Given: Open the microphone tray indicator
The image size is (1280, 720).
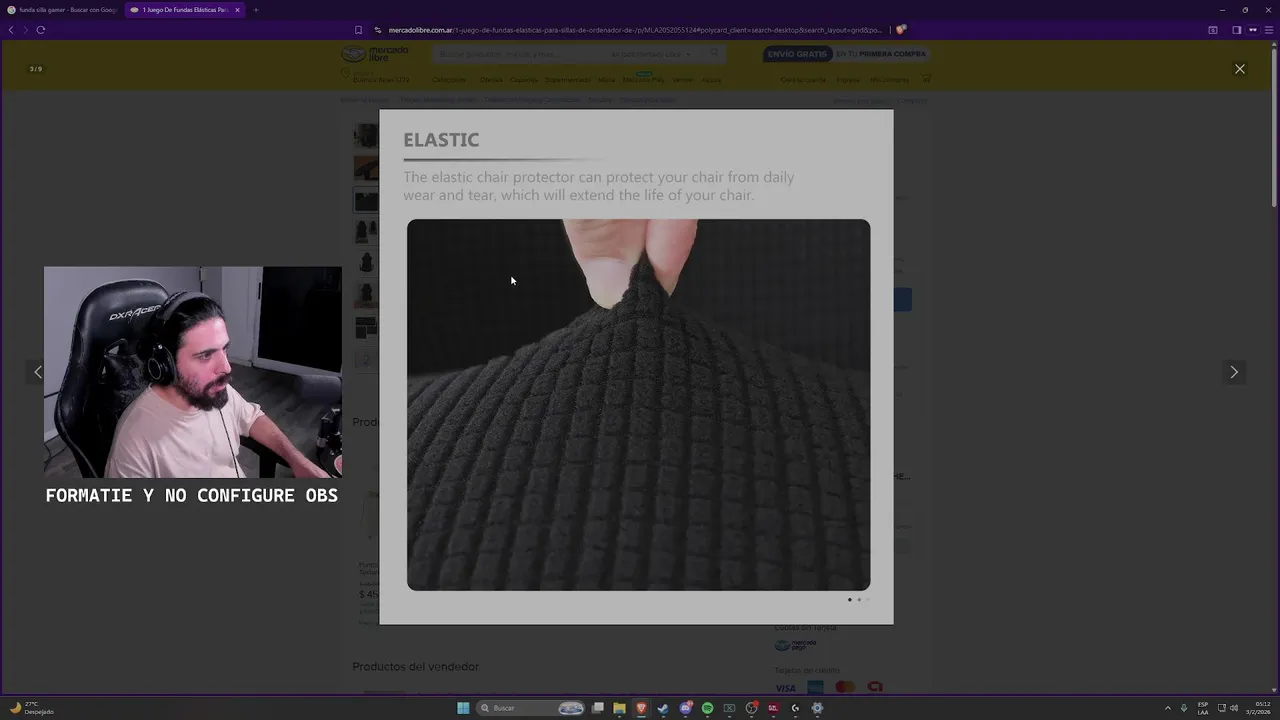Looking at the screenshot, I should coord(1184,708).
